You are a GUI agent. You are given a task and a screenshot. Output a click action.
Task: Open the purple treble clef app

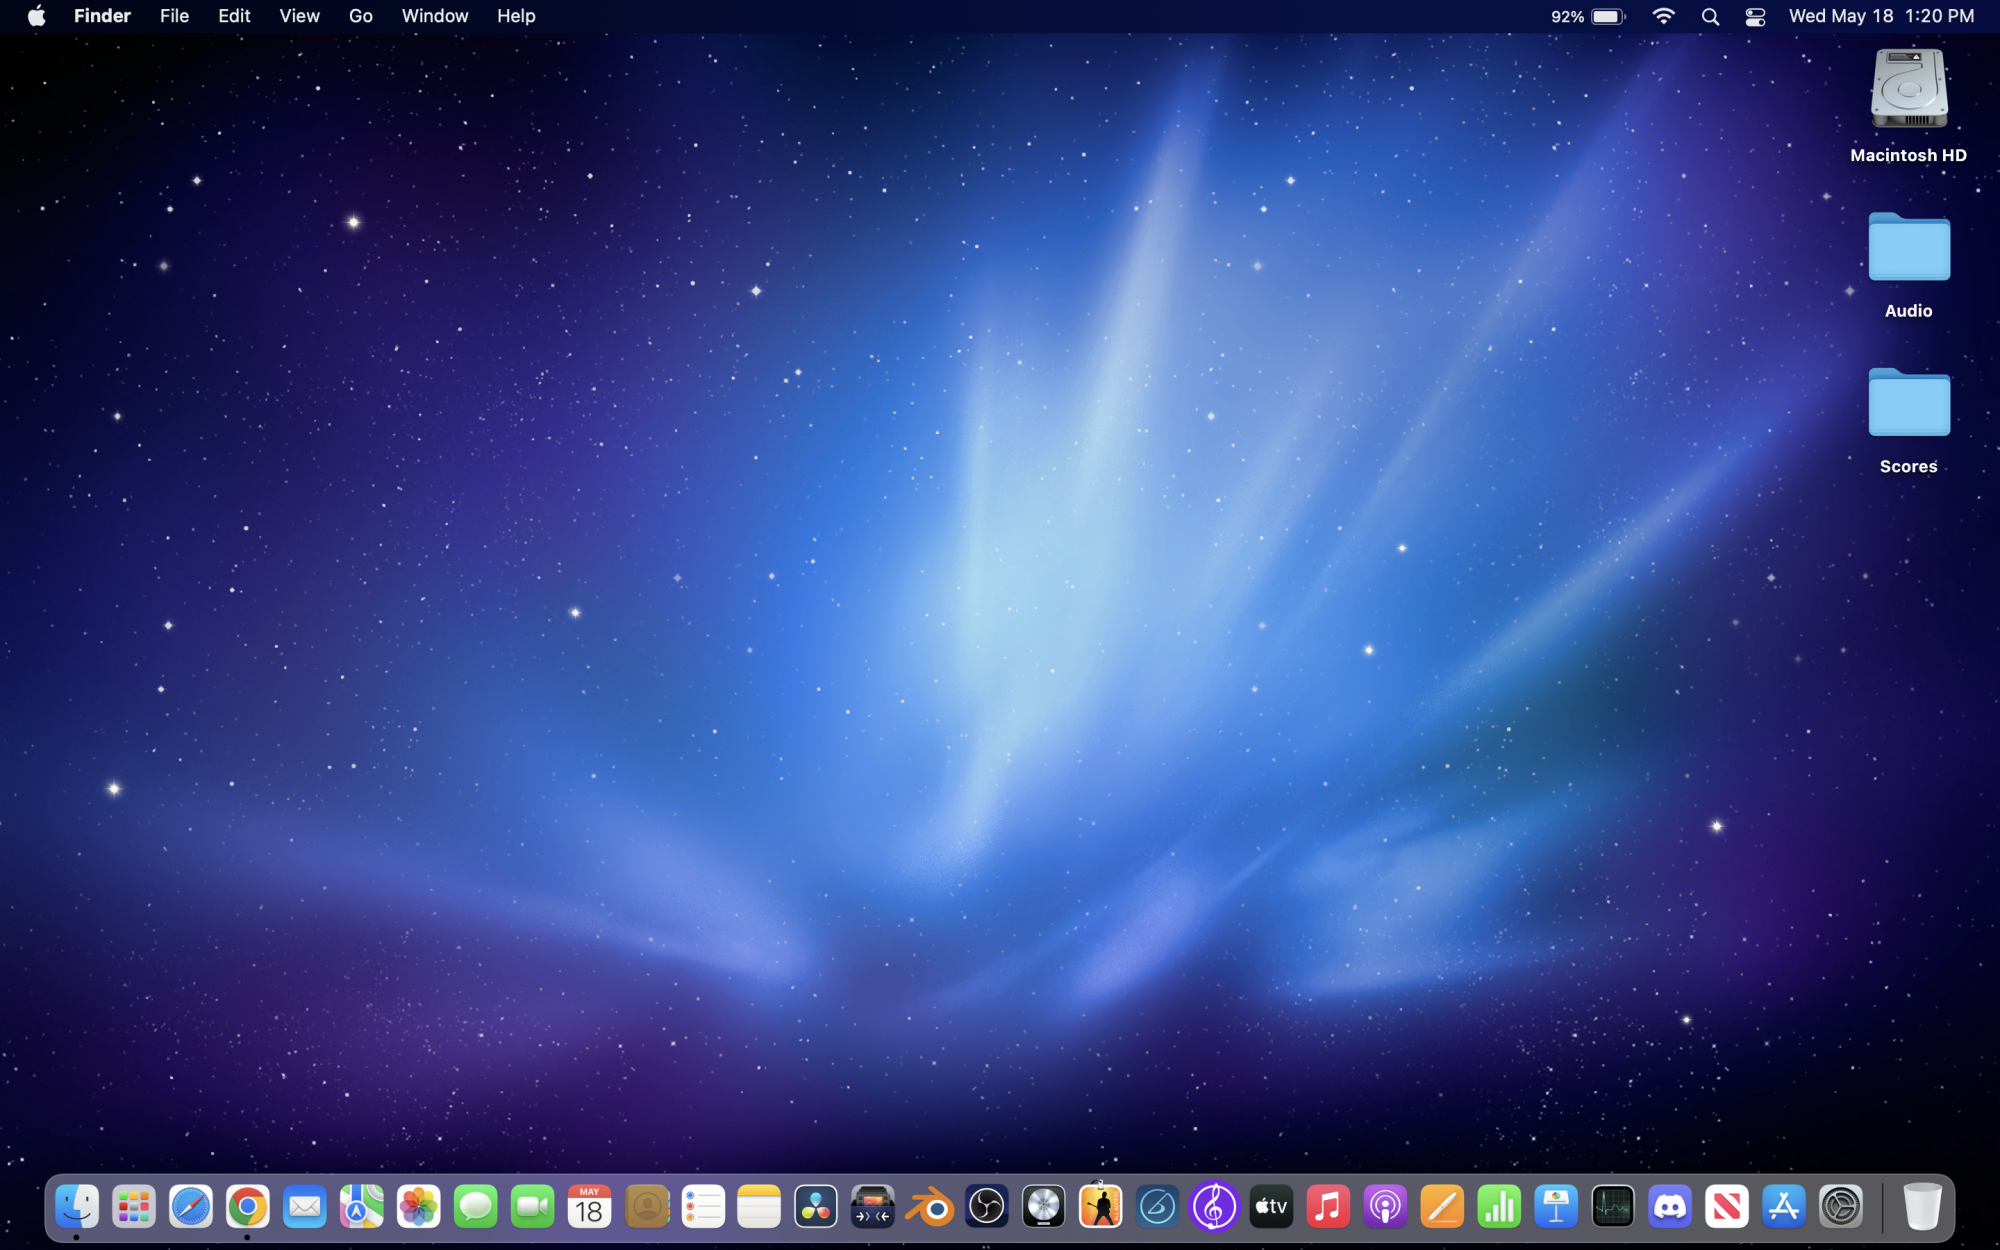click(x=1214, y=1207)
